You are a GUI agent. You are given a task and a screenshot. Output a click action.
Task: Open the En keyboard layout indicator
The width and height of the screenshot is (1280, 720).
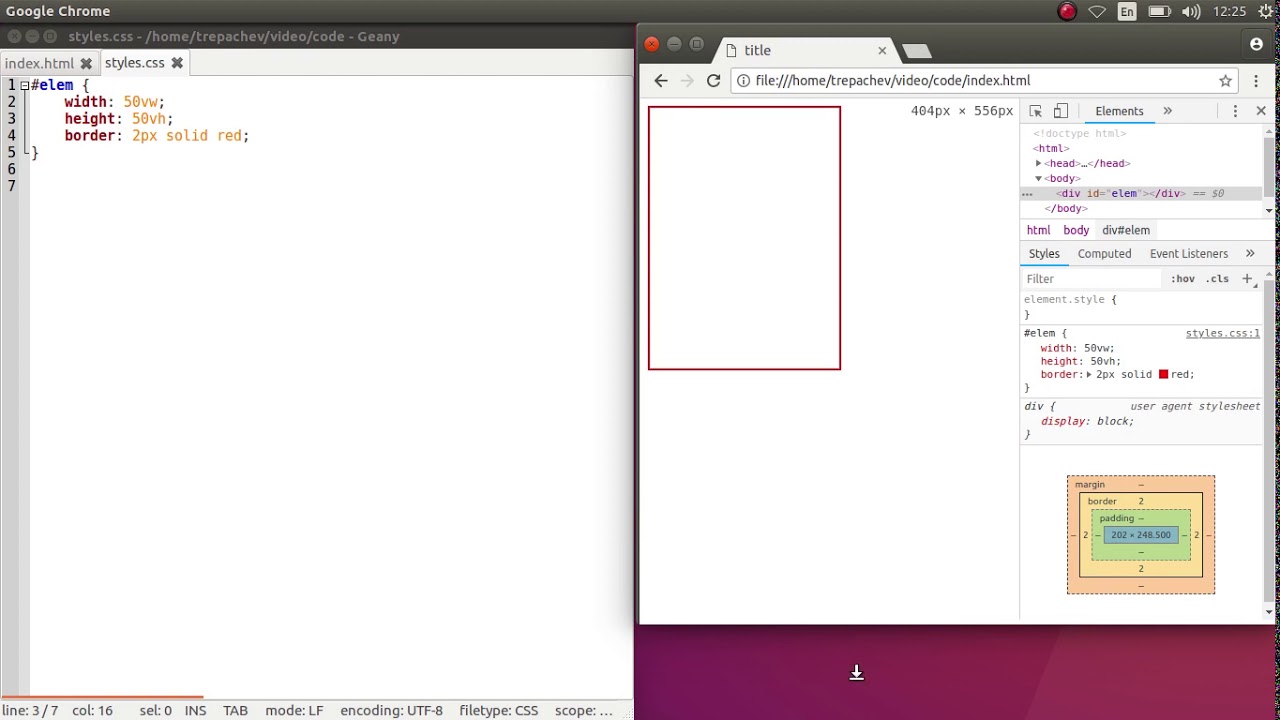(1127, 12)
